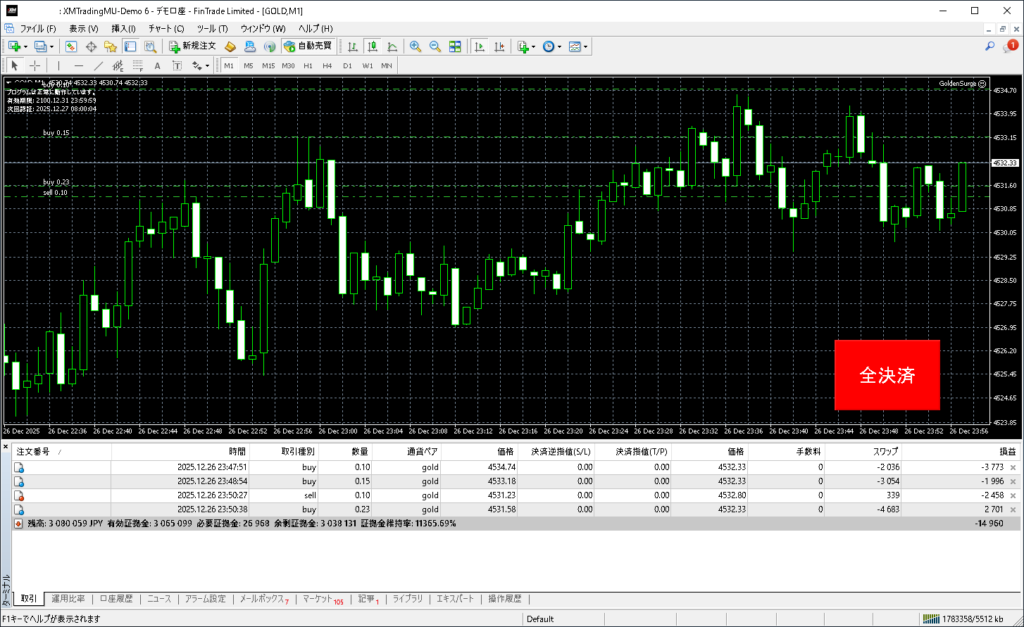1024x627 pixels.
Task: Zoom out on the chart
Action: point(436,46)
